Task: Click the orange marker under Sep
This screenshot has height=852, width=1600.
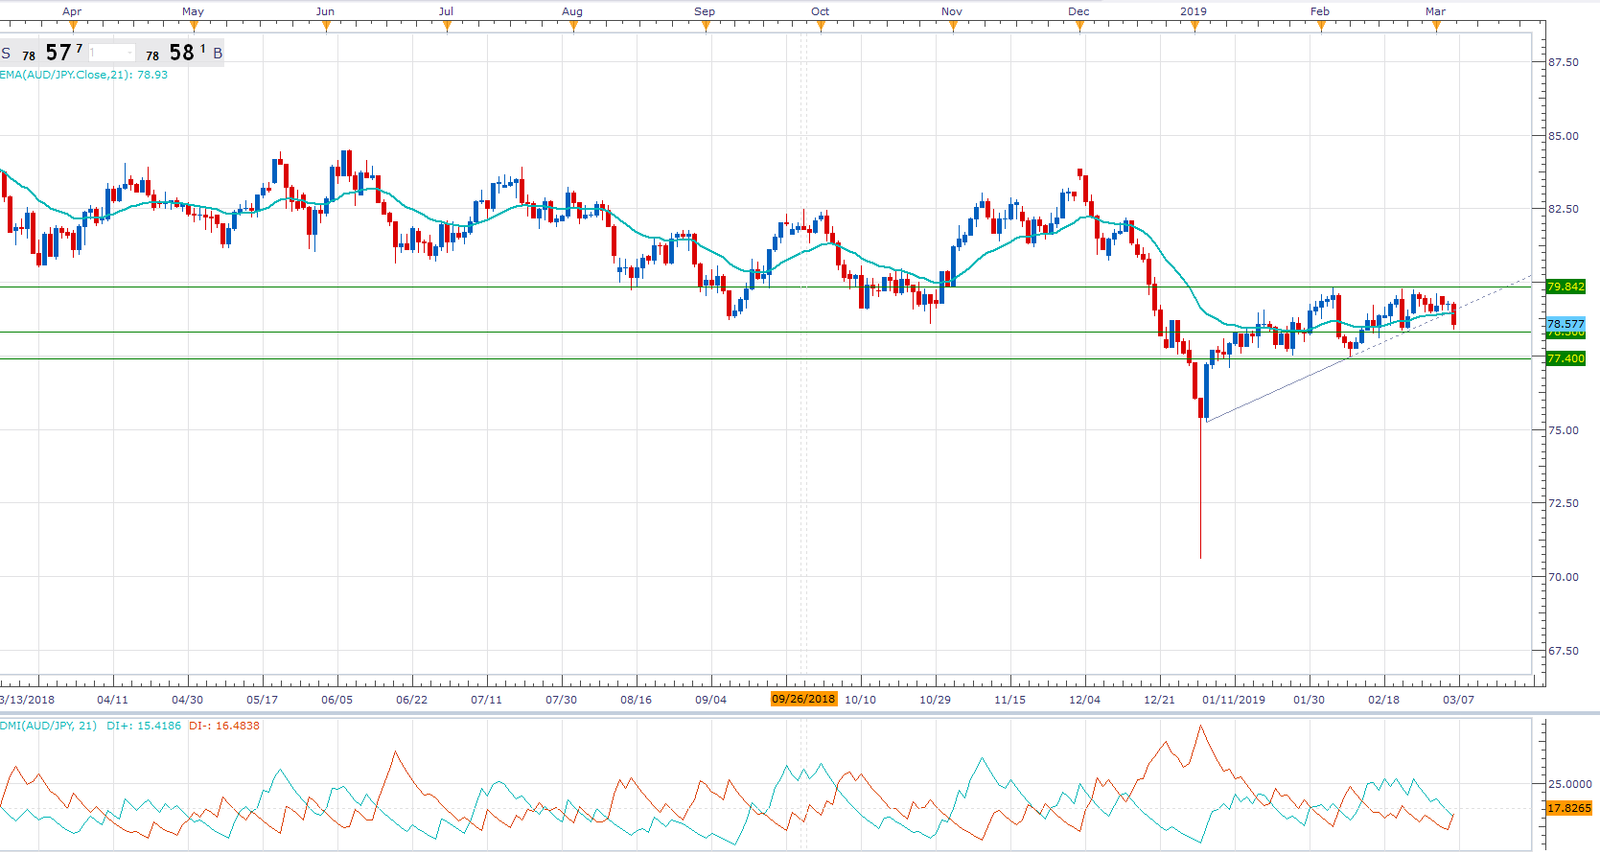Action: (x=705, y=27)
